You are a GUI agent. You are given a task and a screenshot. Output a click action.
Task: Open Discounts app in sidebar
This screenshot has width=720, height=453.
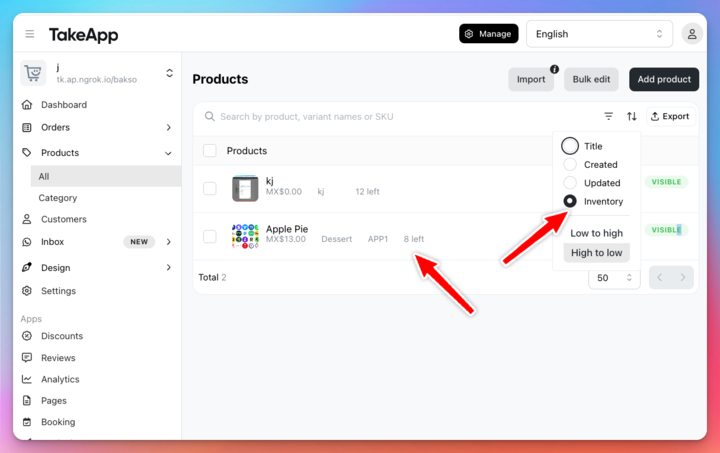point(62,336)
